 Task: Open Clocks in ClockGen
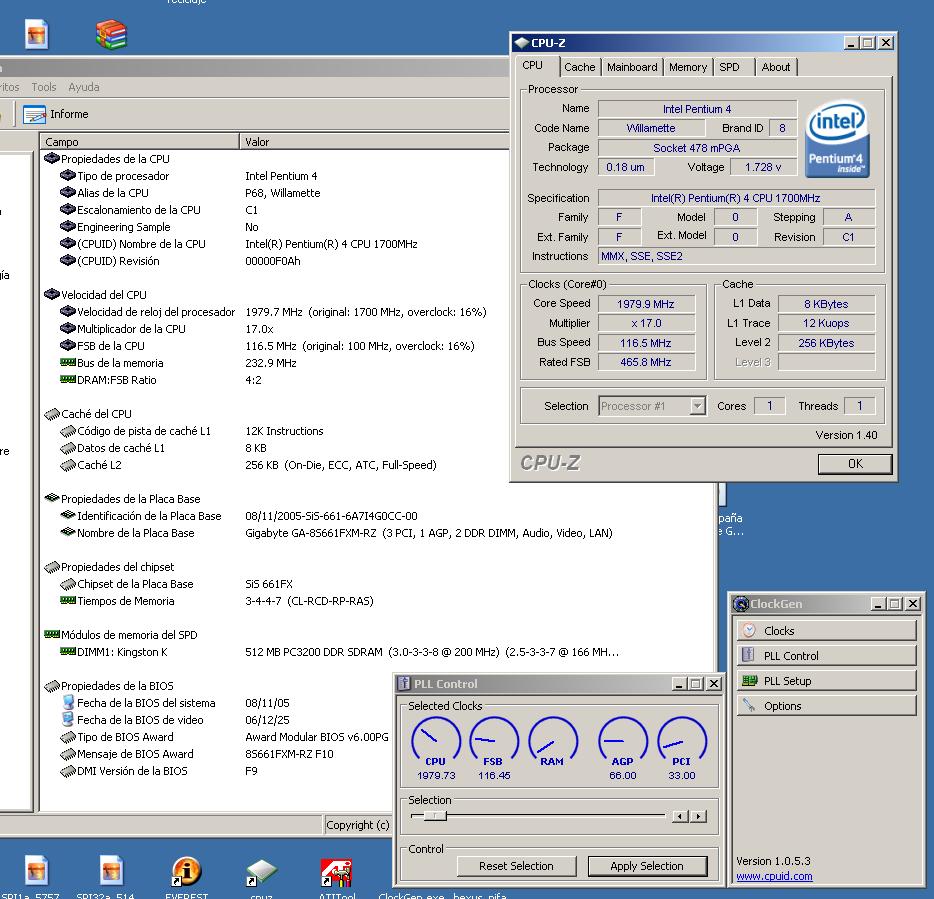click(826, 630)
